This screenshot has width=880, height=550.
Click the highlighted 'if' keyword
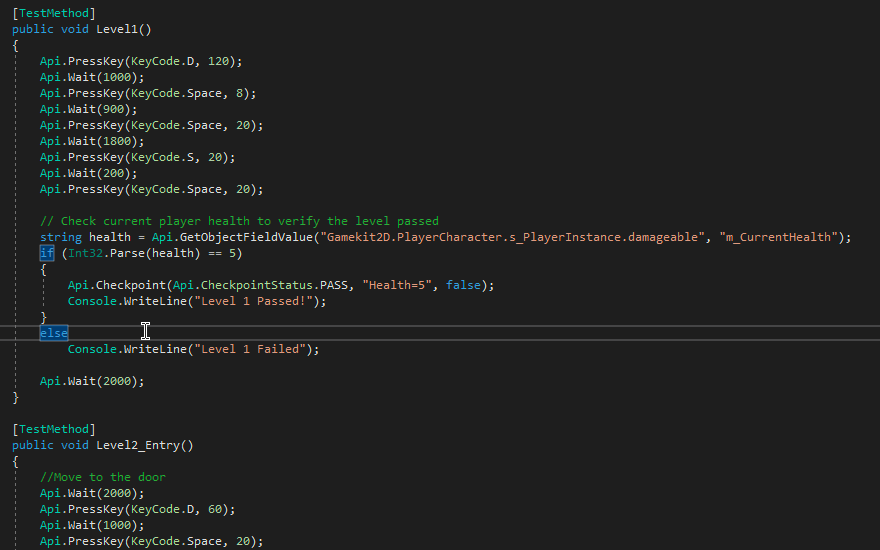tap(47, 253)
